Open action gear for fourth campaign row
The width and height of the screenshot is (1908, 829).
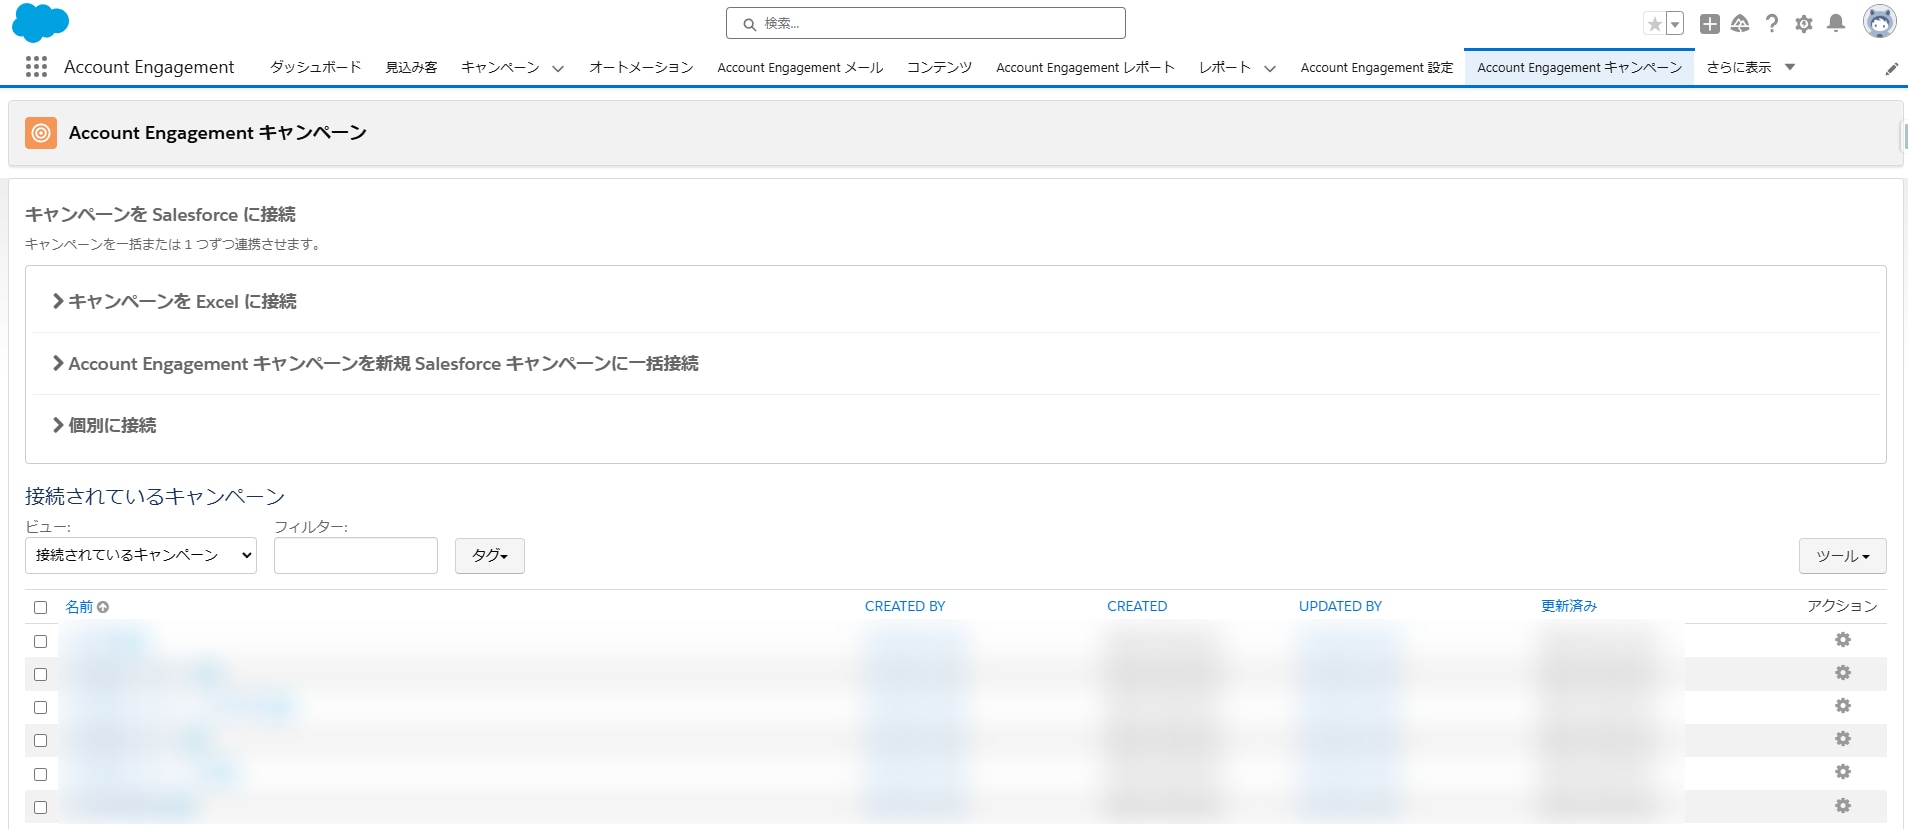point(1843,739)
